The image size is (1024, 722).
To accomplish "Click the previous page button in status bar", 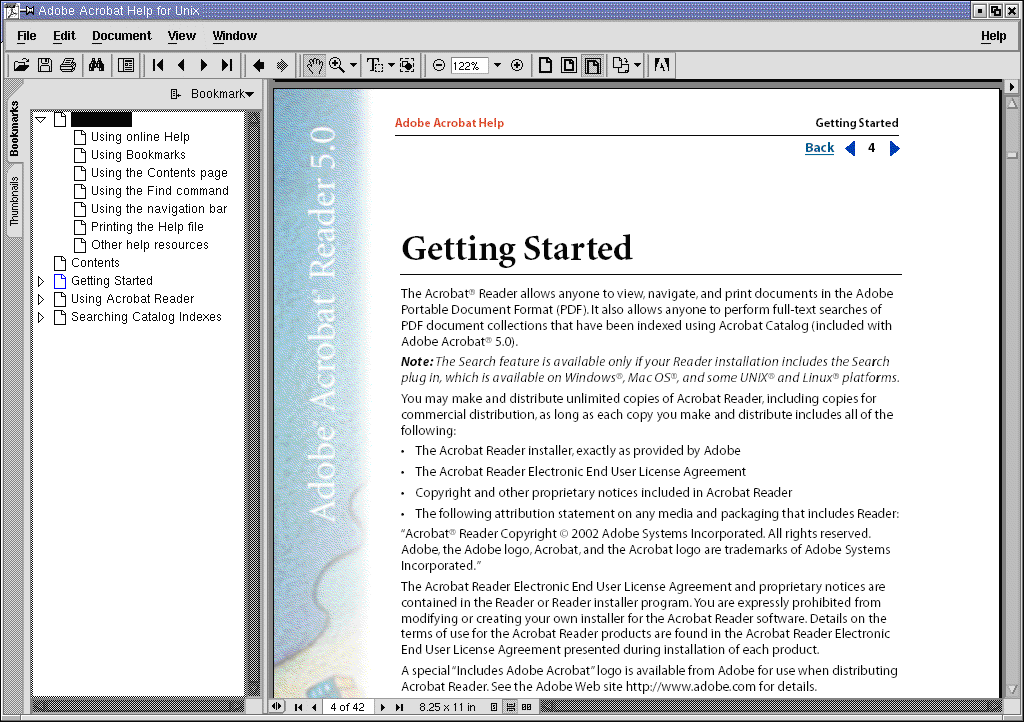I will point(314,707).
